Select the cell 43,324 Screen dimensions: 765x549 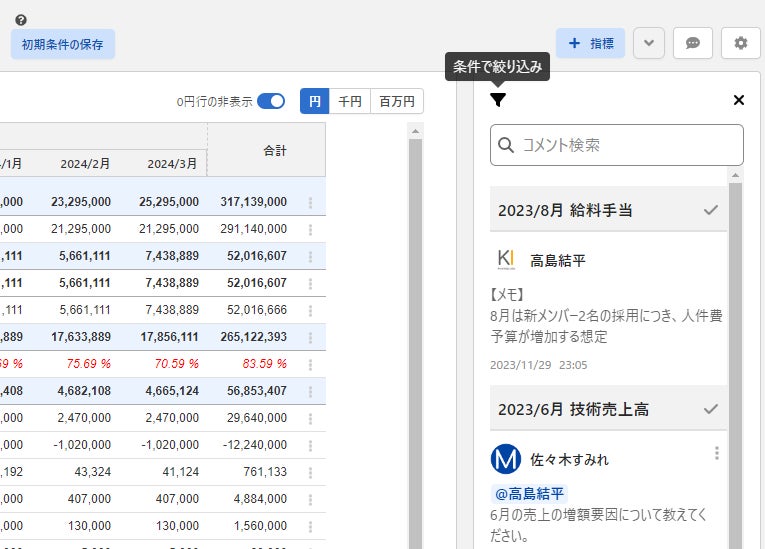click(93, 472)
